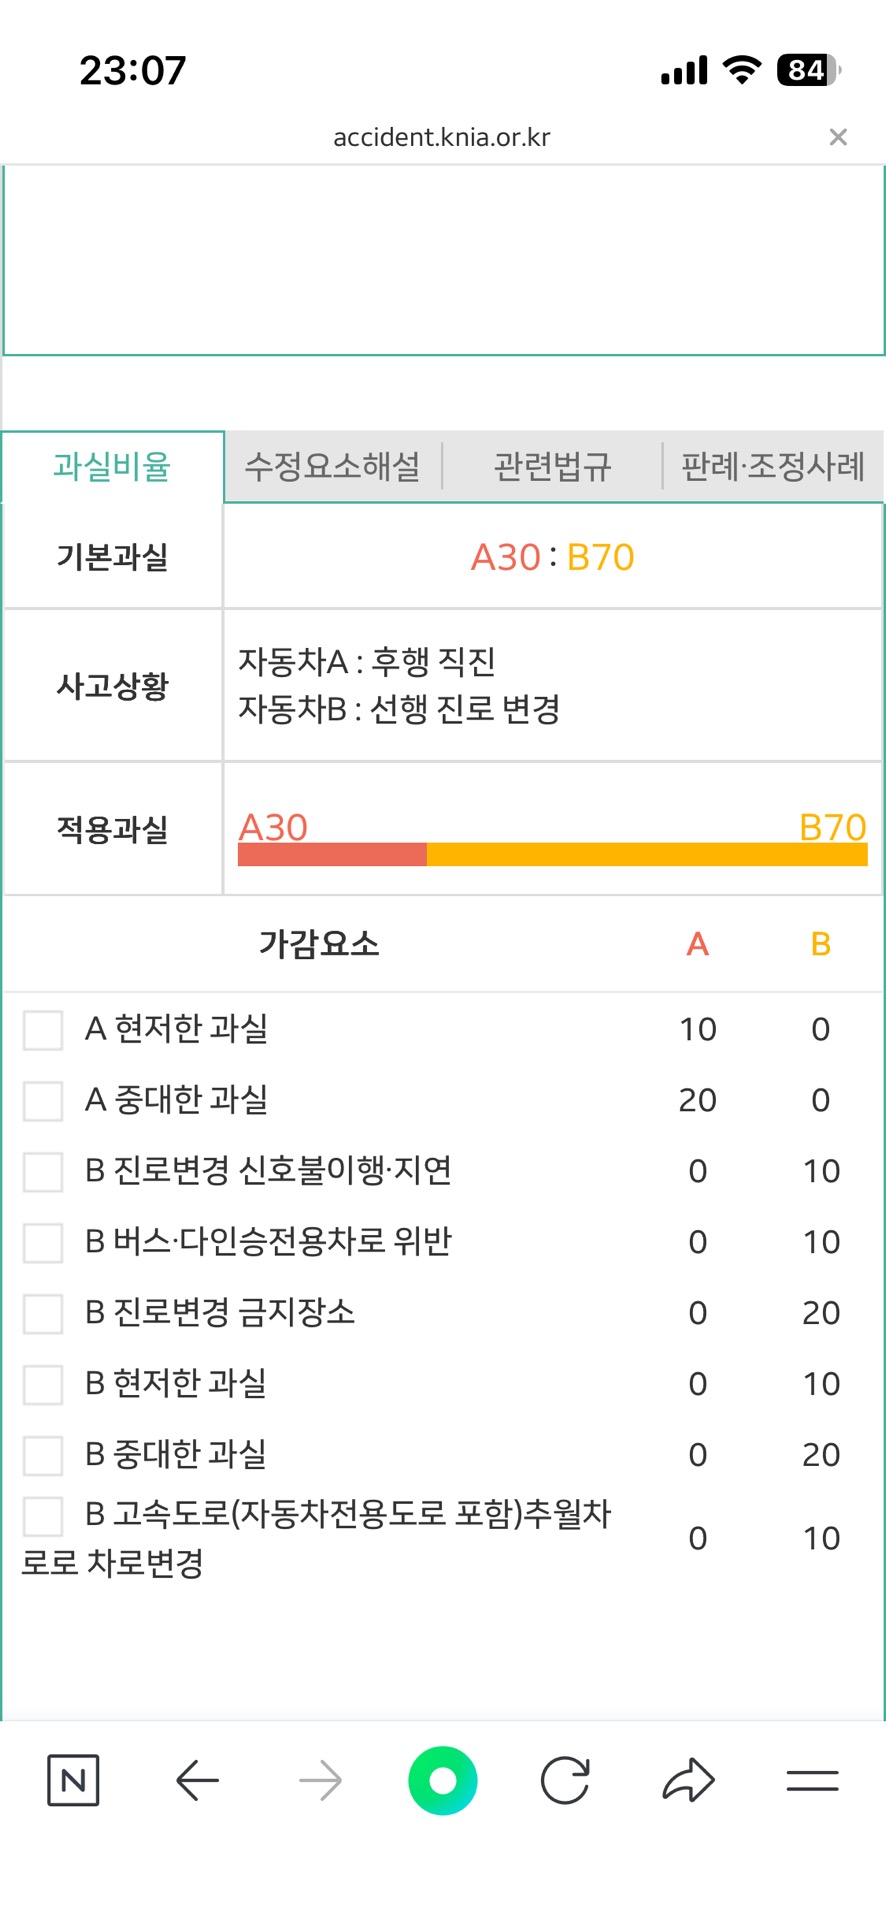Toggle the 'B 중대한 과실' checkbox
Screen dimensions: 886x1920
[43, 1455]
